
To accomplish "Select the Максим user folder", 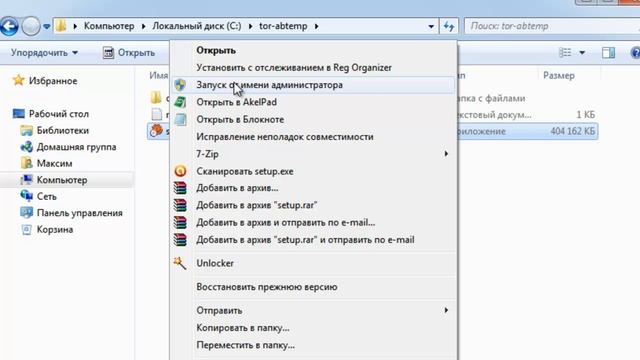I will click(x=54, y=163).
